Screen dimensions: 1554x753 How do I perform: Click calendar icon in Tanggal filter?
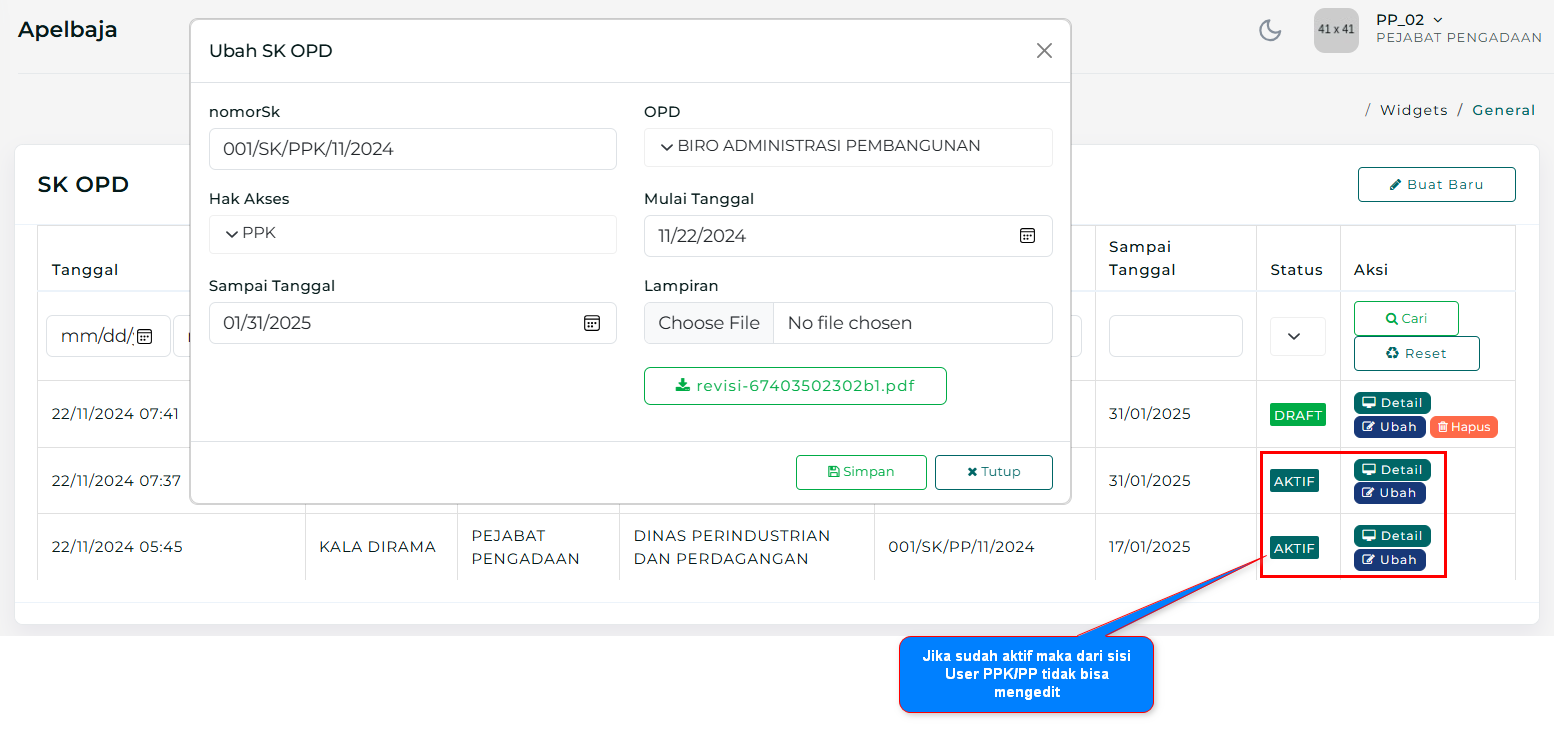click(x=144, y=336)
